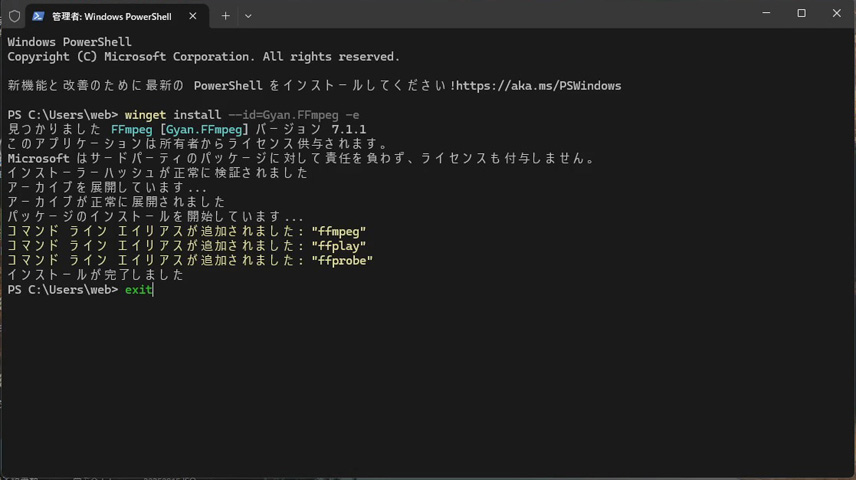Click the "ffprobe" alias name
The height and width of the screenshot is (480, 856).
[341, 261]
